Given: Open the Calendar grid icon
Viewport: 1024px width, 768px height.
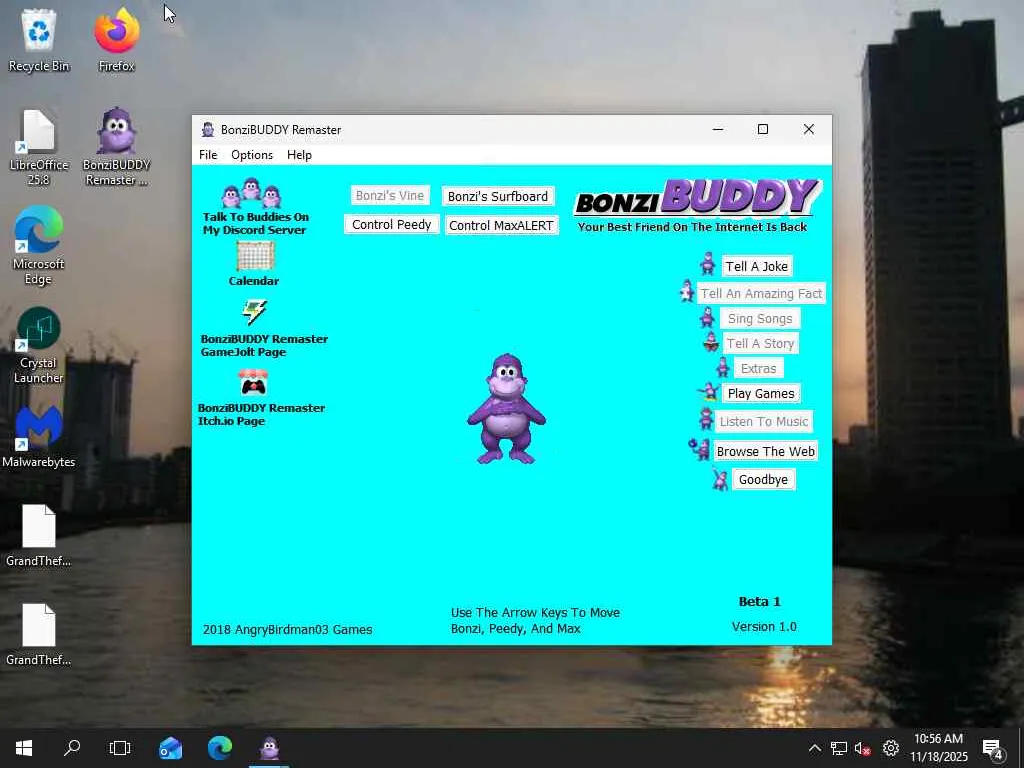Looking at the screenshot, I should click(255, 256).
